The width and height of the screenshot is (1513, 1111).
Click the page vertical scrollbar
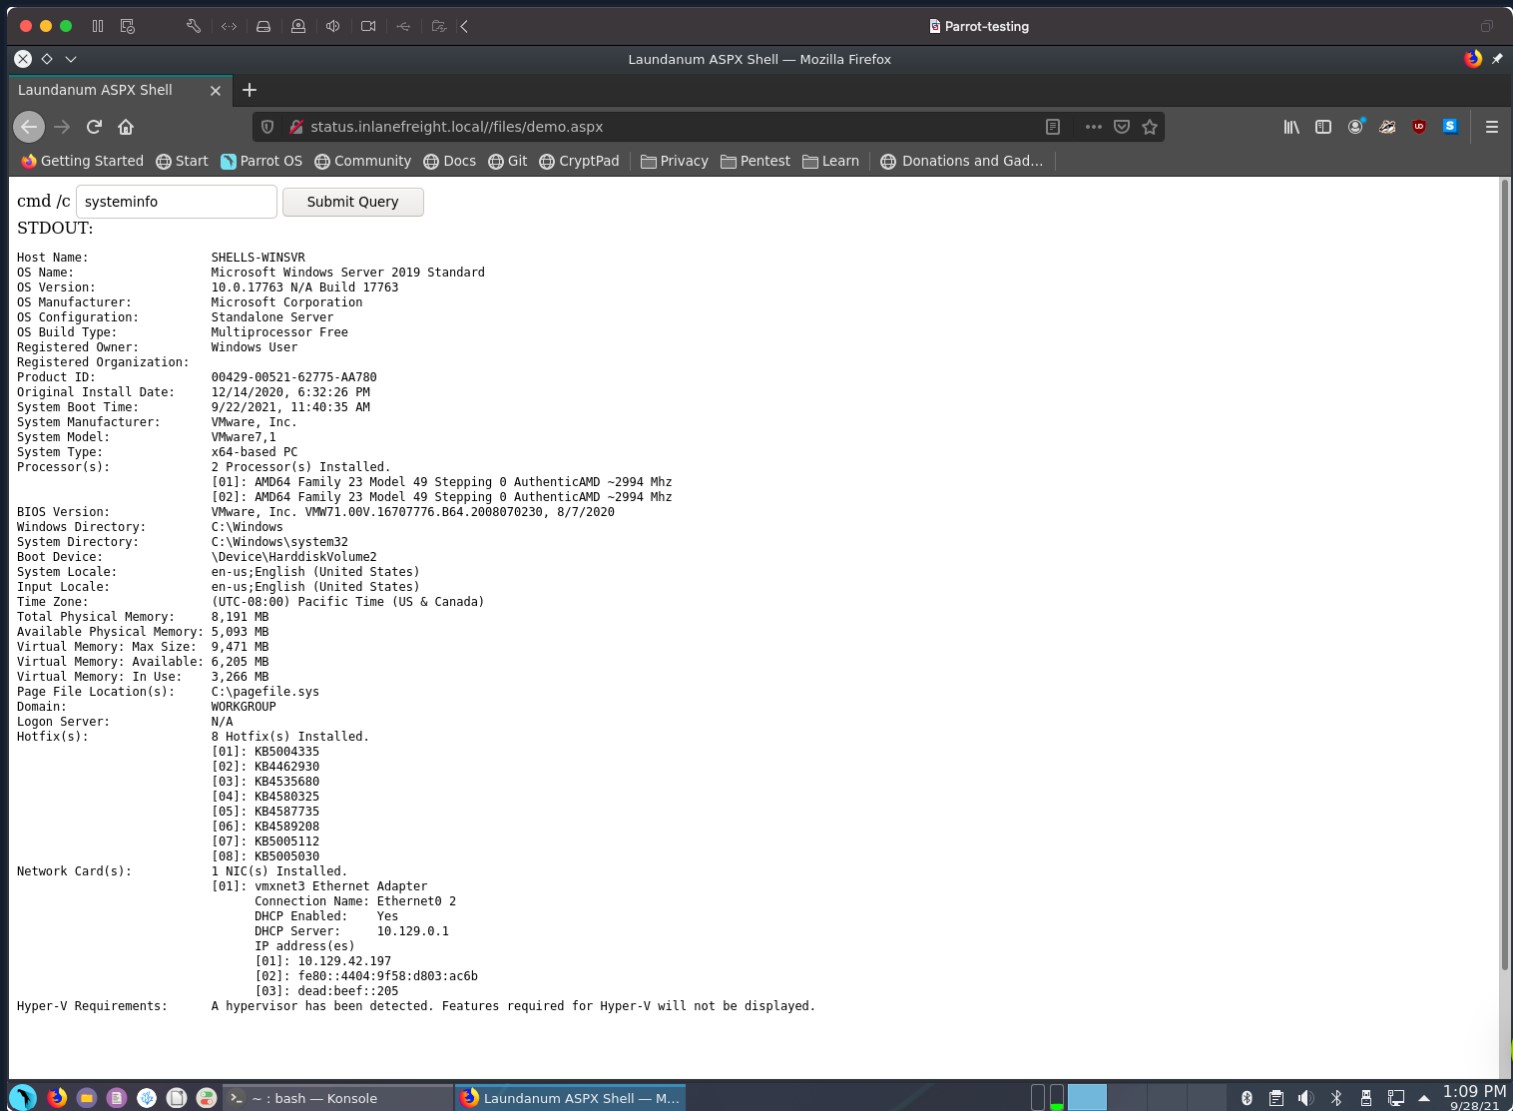[x=1504, y=575]
